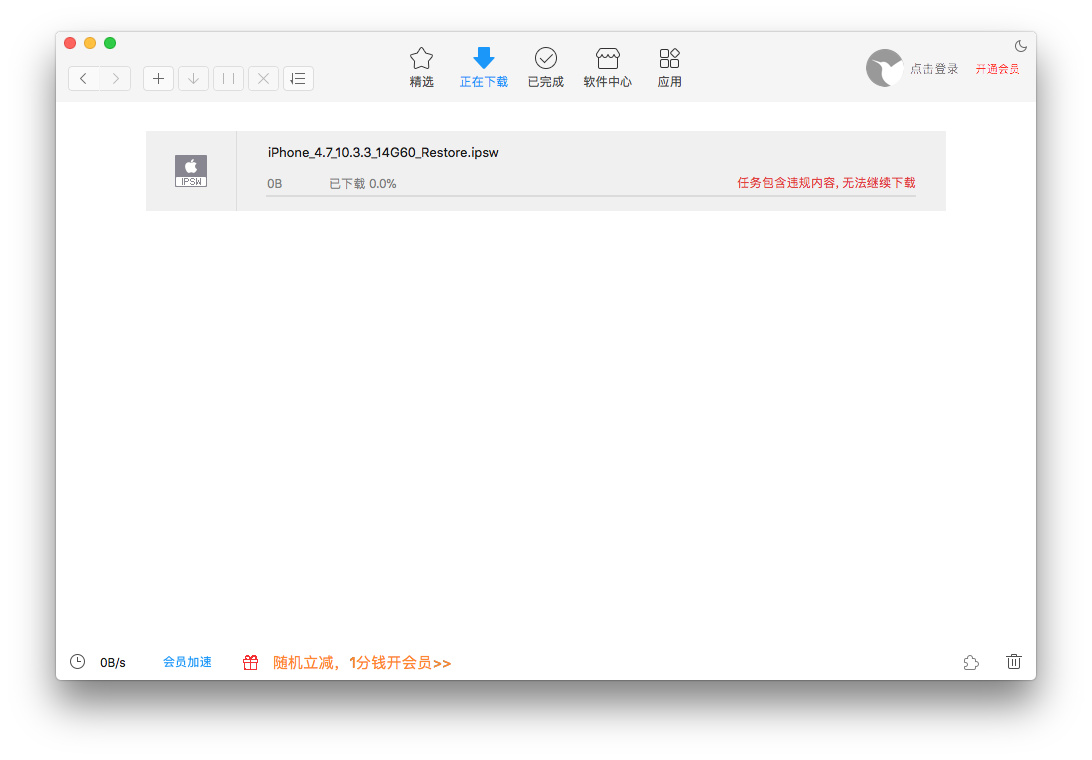1092x760 pixels.
Task: Minimize the window with the yellow button
Action: [x=90, y=43]
